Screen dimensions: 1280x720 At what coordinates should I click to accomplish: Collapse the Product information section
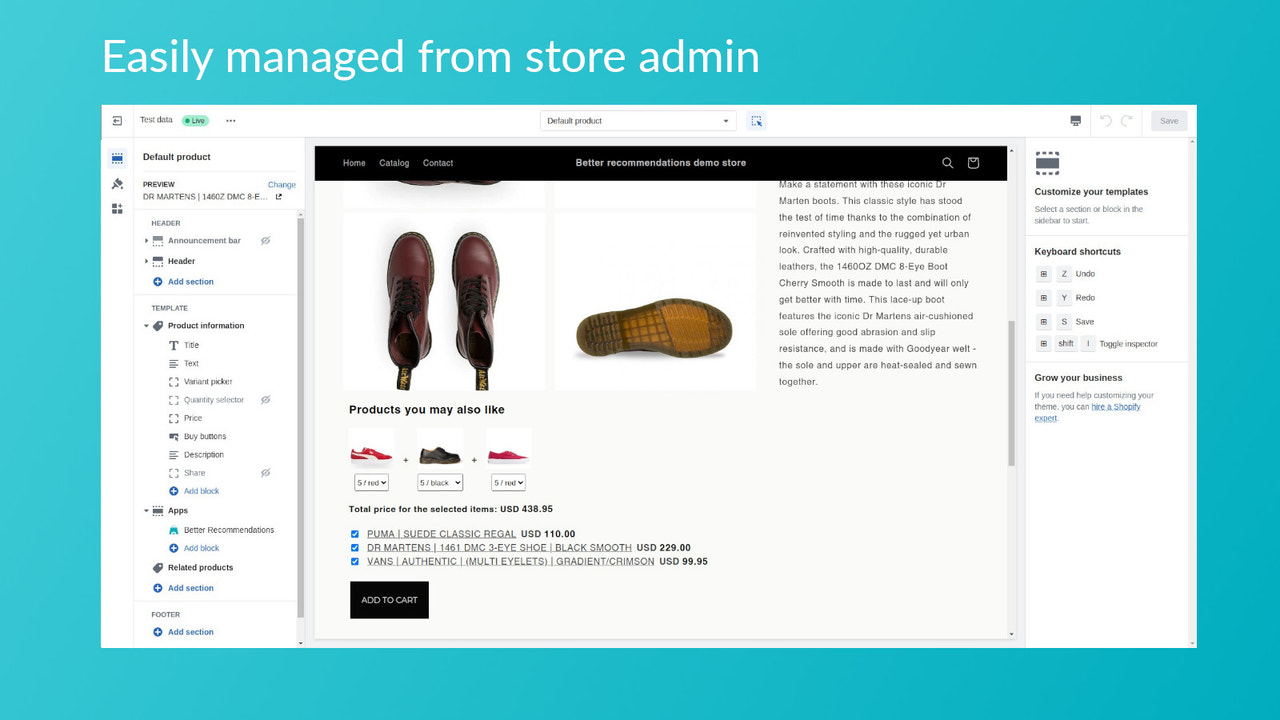point(146,325)
